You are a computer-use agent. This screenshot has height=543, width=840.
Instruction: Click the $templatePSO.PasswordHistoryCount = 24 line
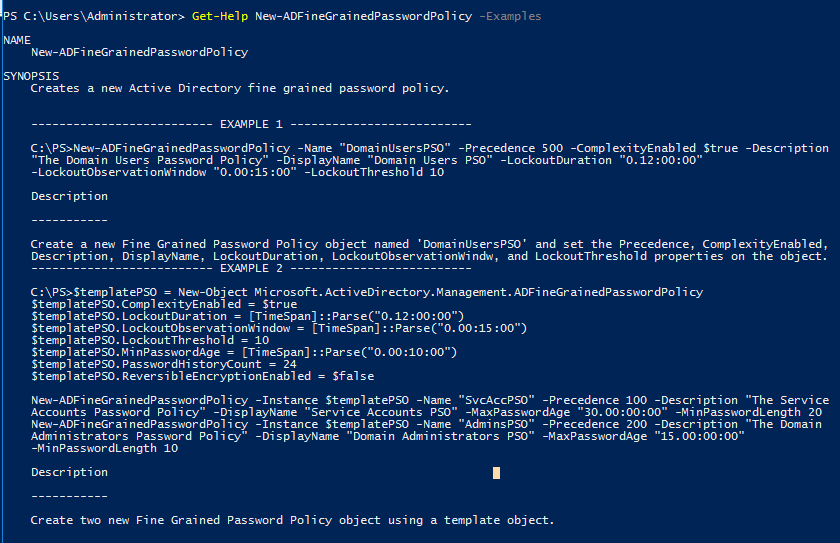click(164, 364)
